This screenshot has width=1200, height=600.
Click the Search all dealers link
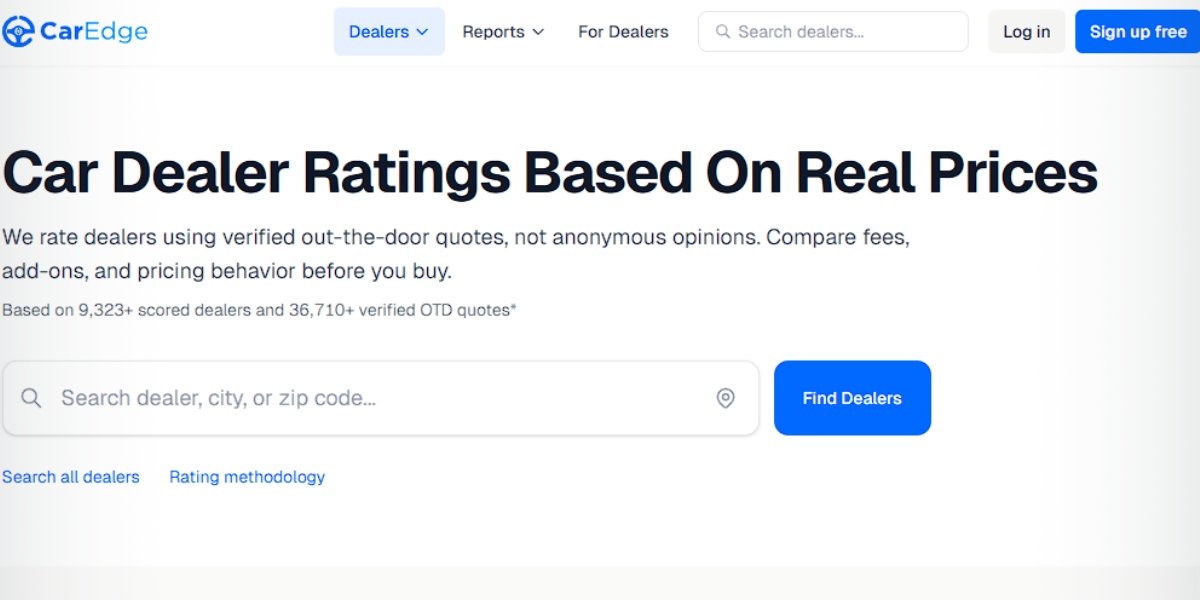tap(71, 477)
